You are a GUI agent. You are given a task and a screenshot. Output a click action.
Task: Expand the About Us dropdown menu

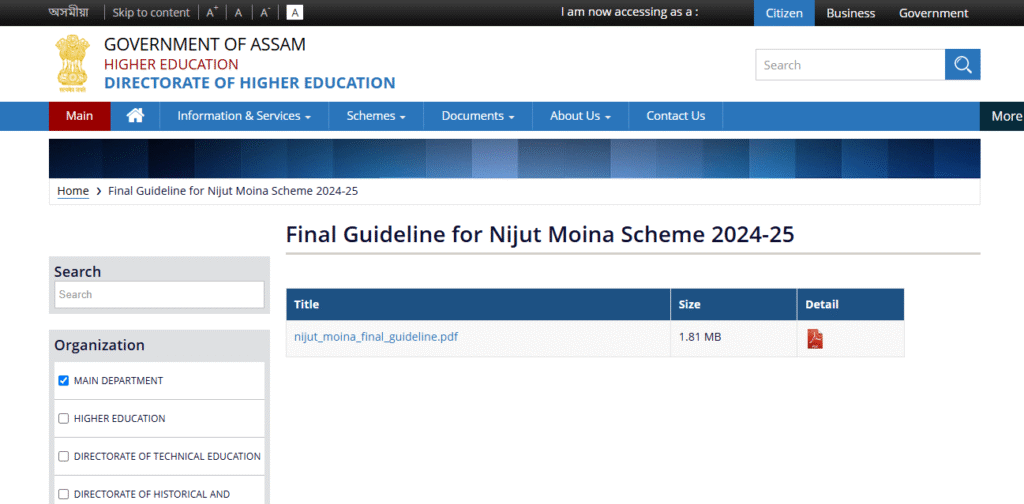[580, 116]
